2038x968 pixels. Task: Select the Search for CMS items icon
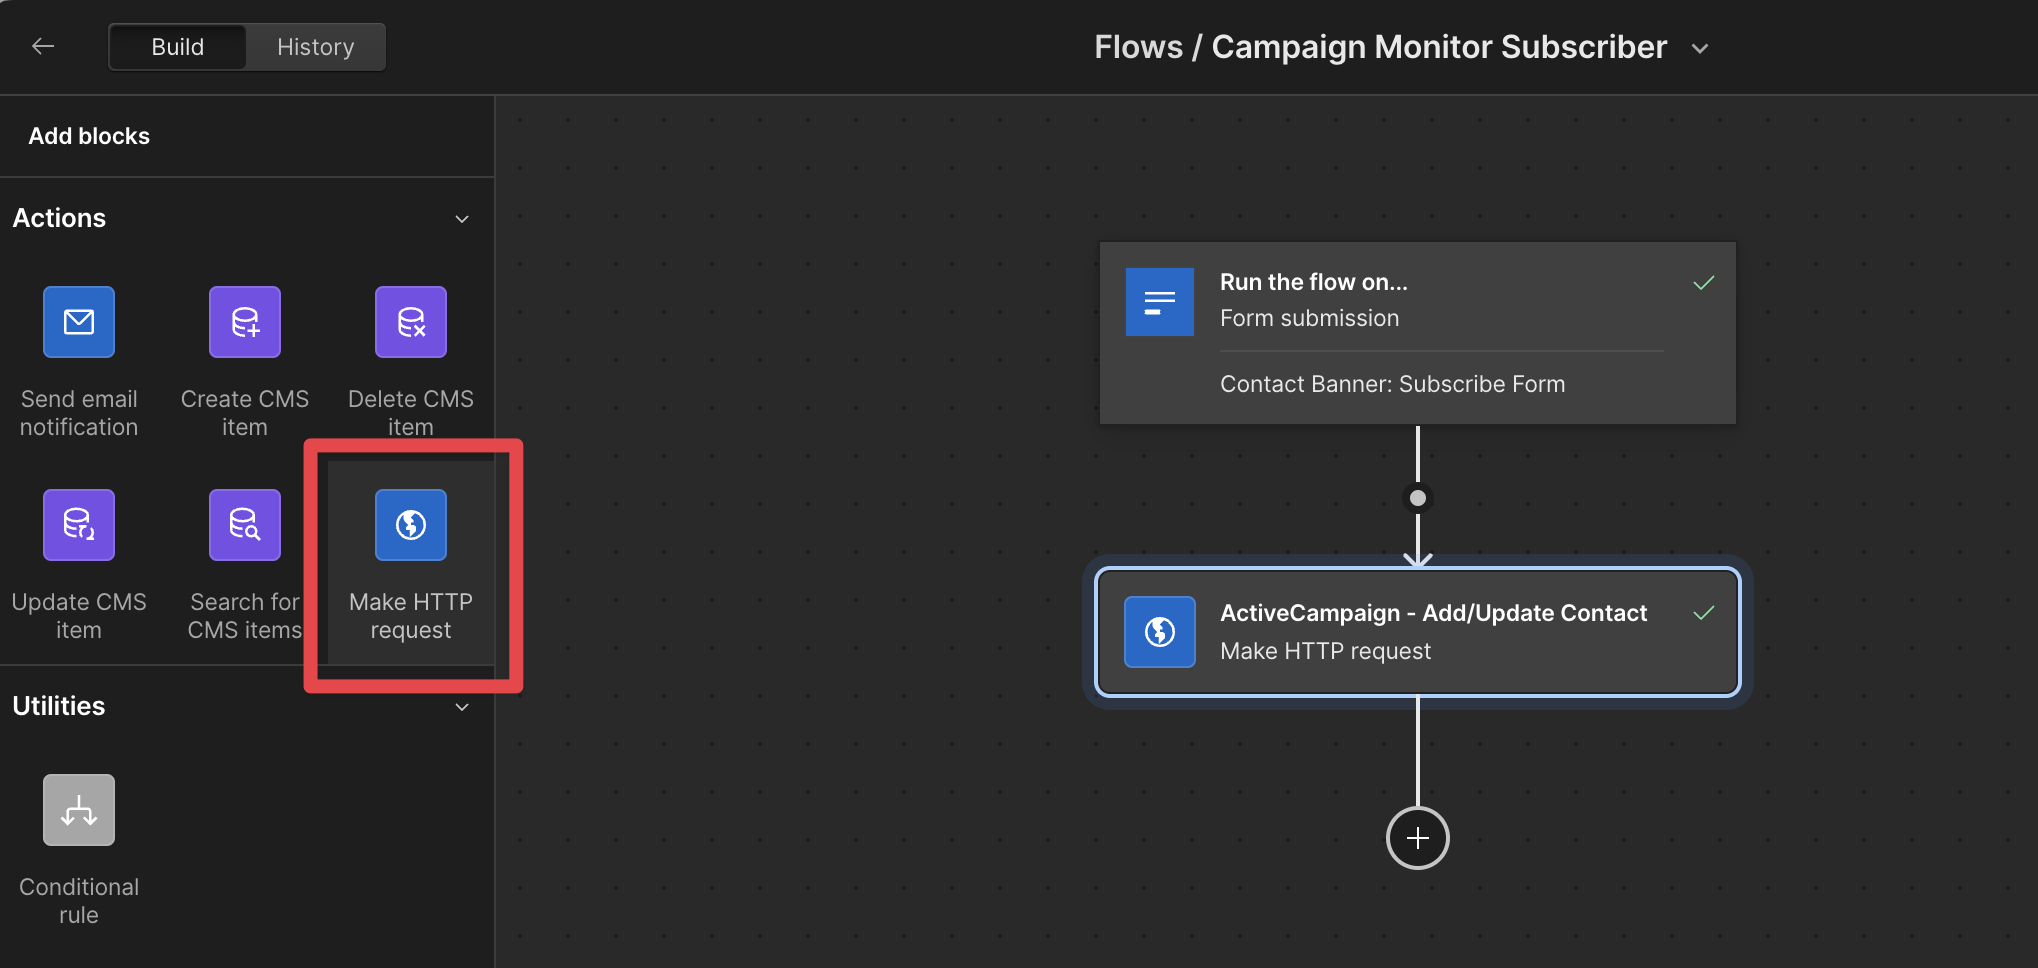coord(245,525)
